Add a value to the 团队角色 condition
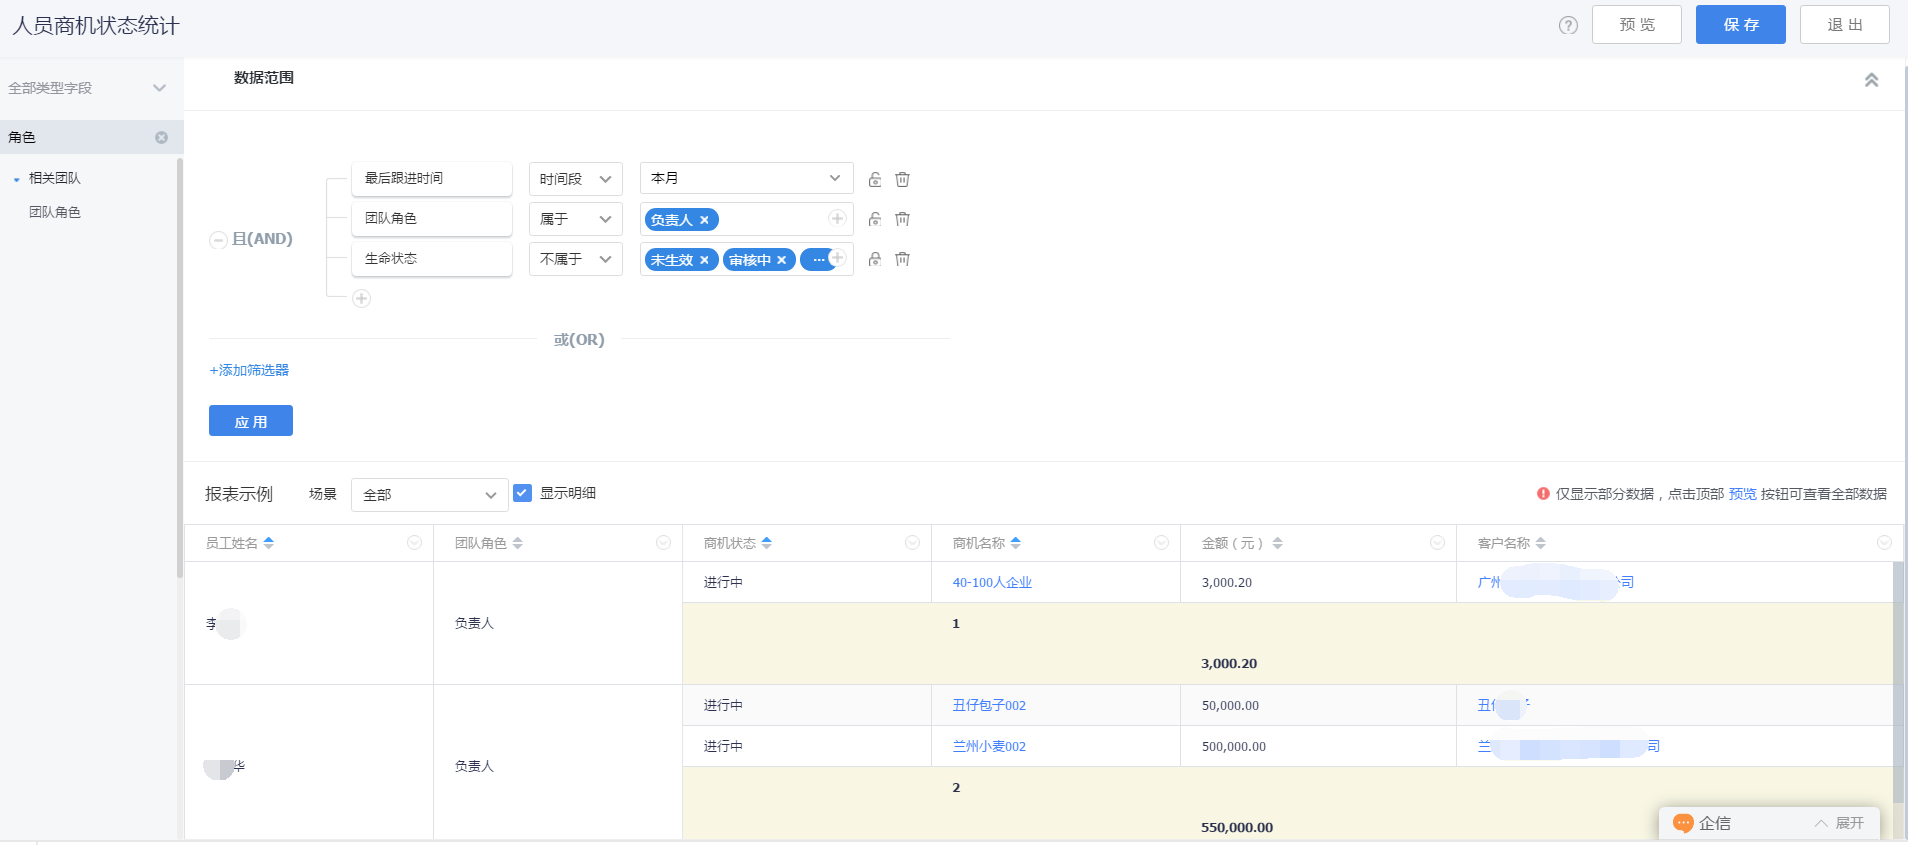This screenshot has width=1908, height=845. 837,218
